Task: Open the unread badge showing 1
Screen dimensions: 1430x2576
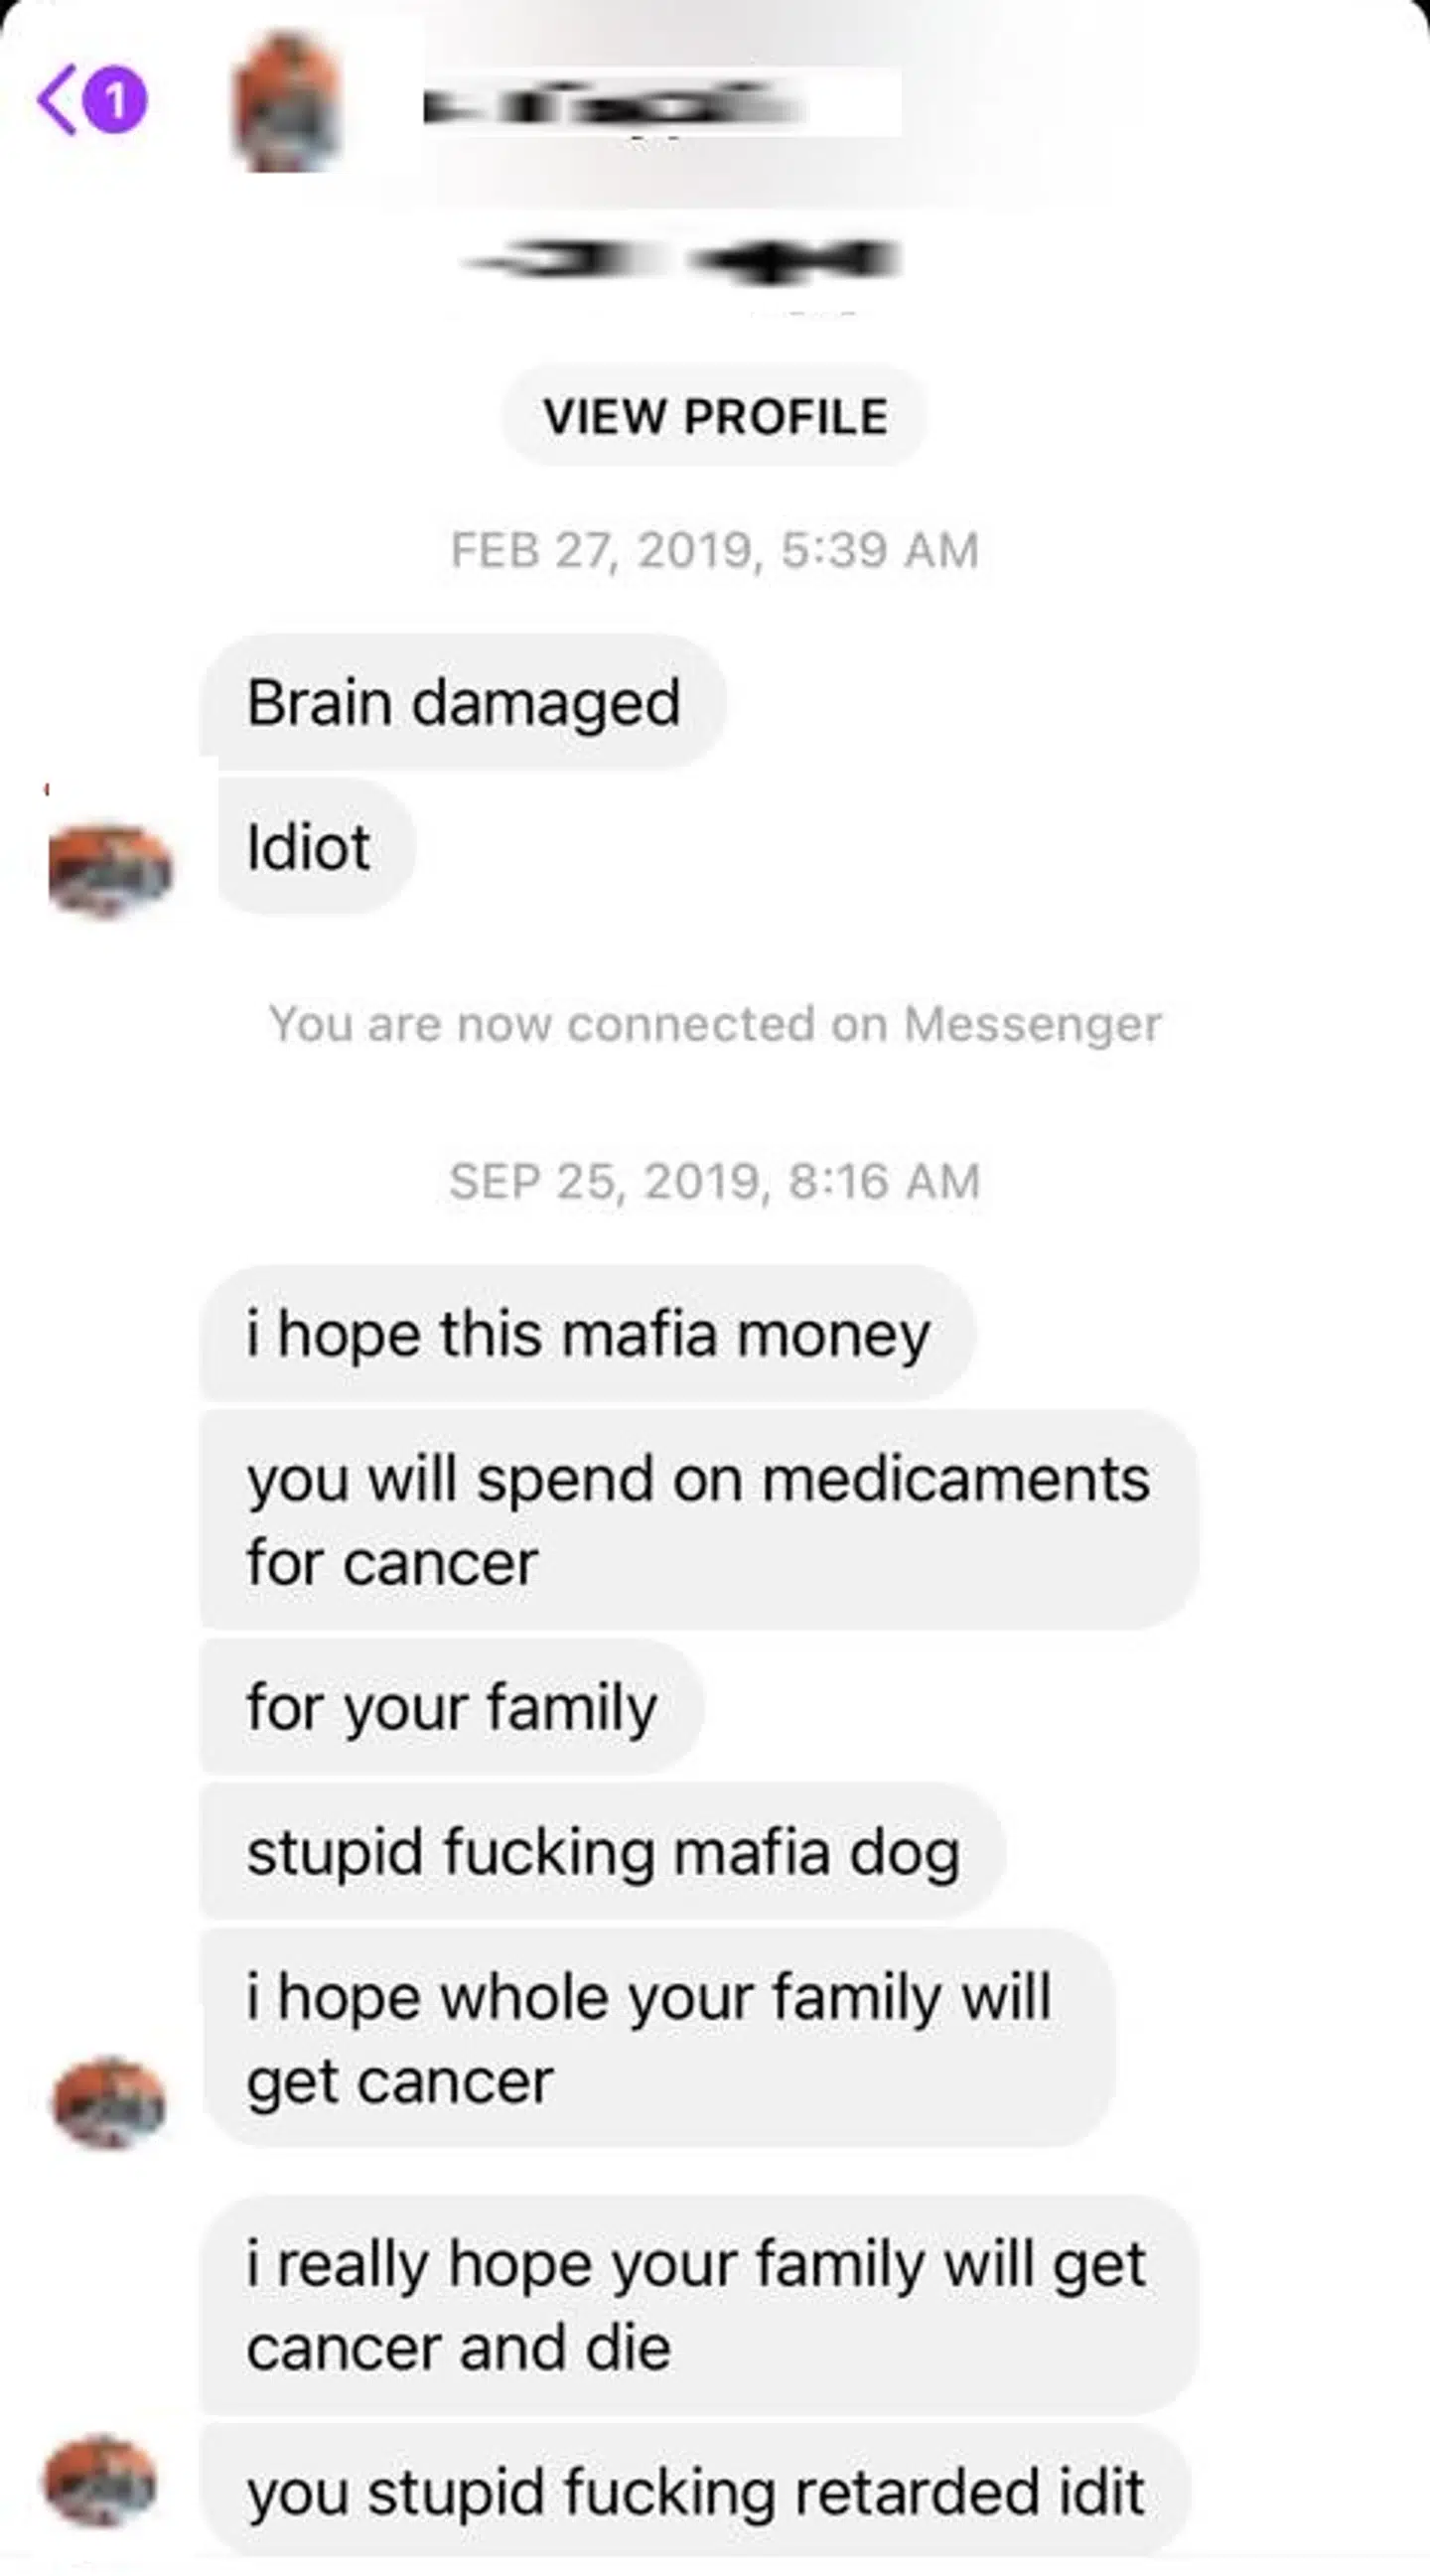Action: [114, 100]
